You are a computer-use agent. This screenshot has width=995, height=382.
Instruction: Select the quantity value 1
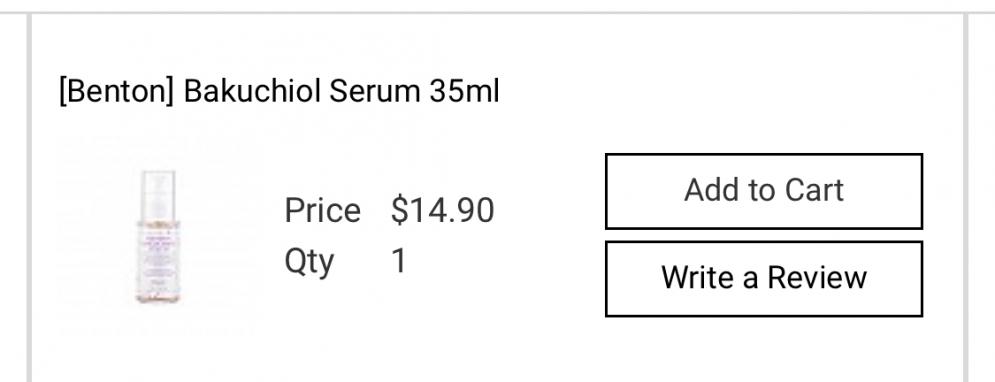point(399,261)
